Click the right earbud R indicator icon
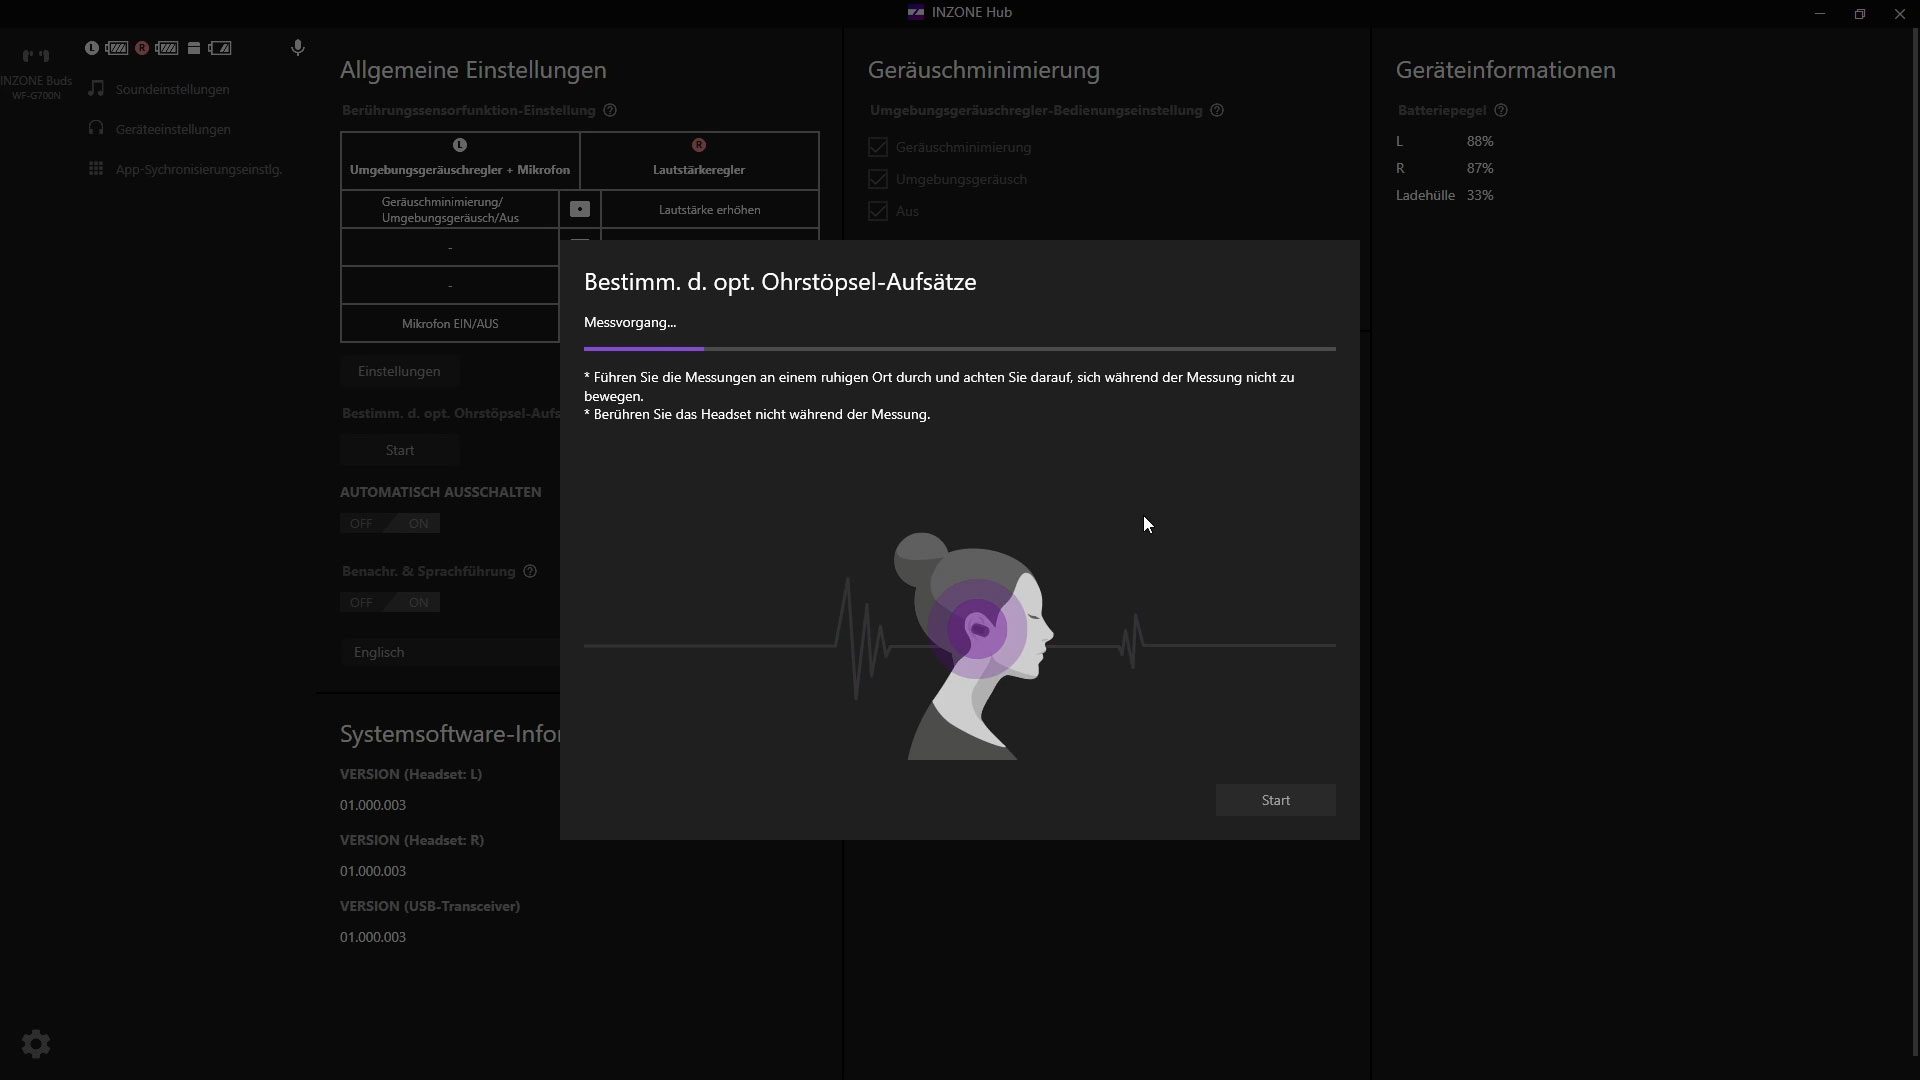Image resolution: width=1920 pixels, height=1080 pixels. point(142,48)
